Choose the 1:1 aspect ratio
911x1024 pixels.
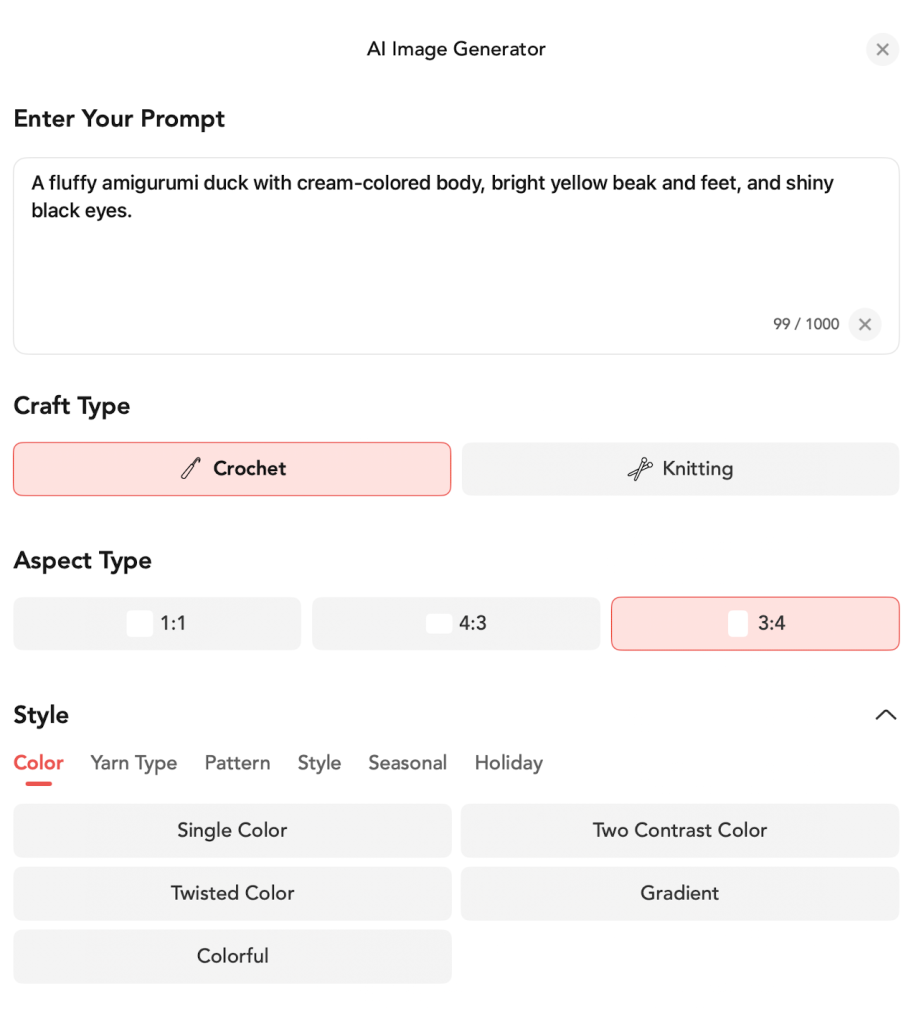click(157, 624)
